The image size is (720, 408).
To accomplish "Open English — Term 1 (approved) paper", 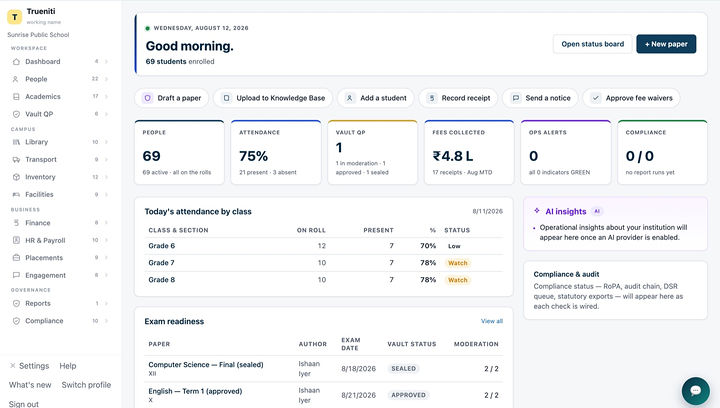I will pos(195,391).
